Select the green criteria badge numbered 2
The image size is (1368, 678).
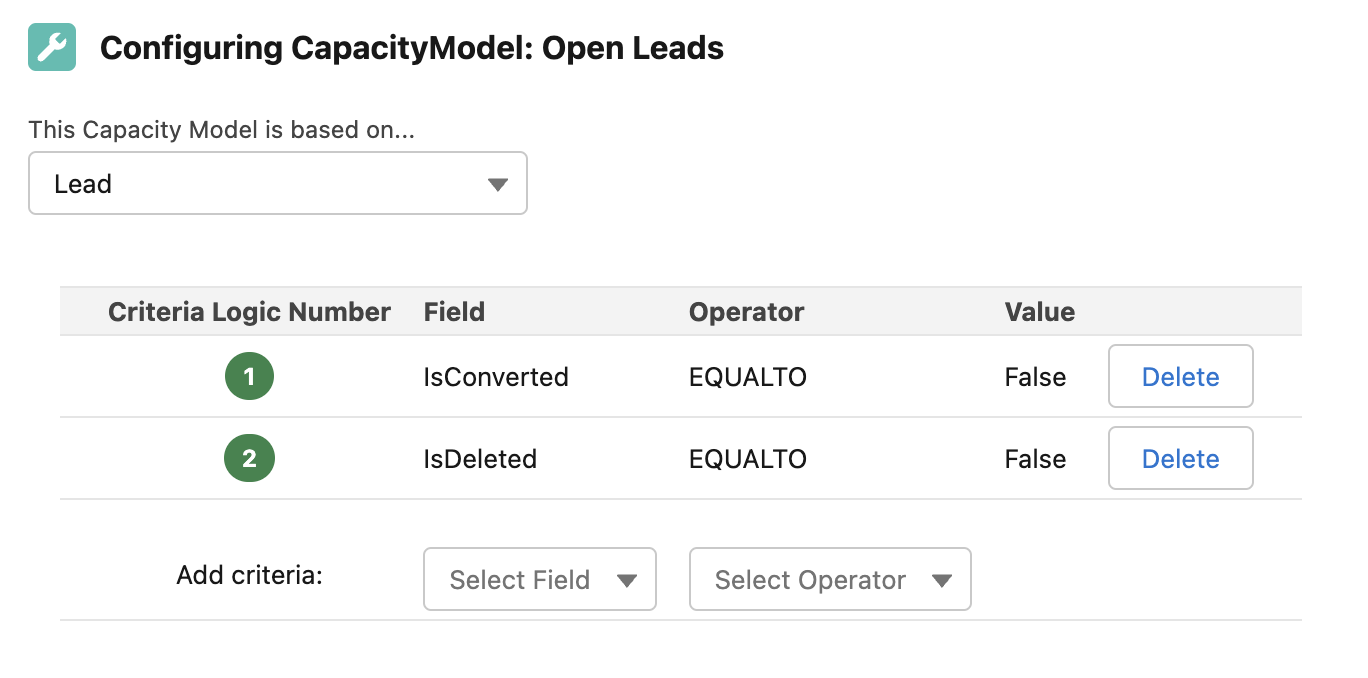[249, 459]
